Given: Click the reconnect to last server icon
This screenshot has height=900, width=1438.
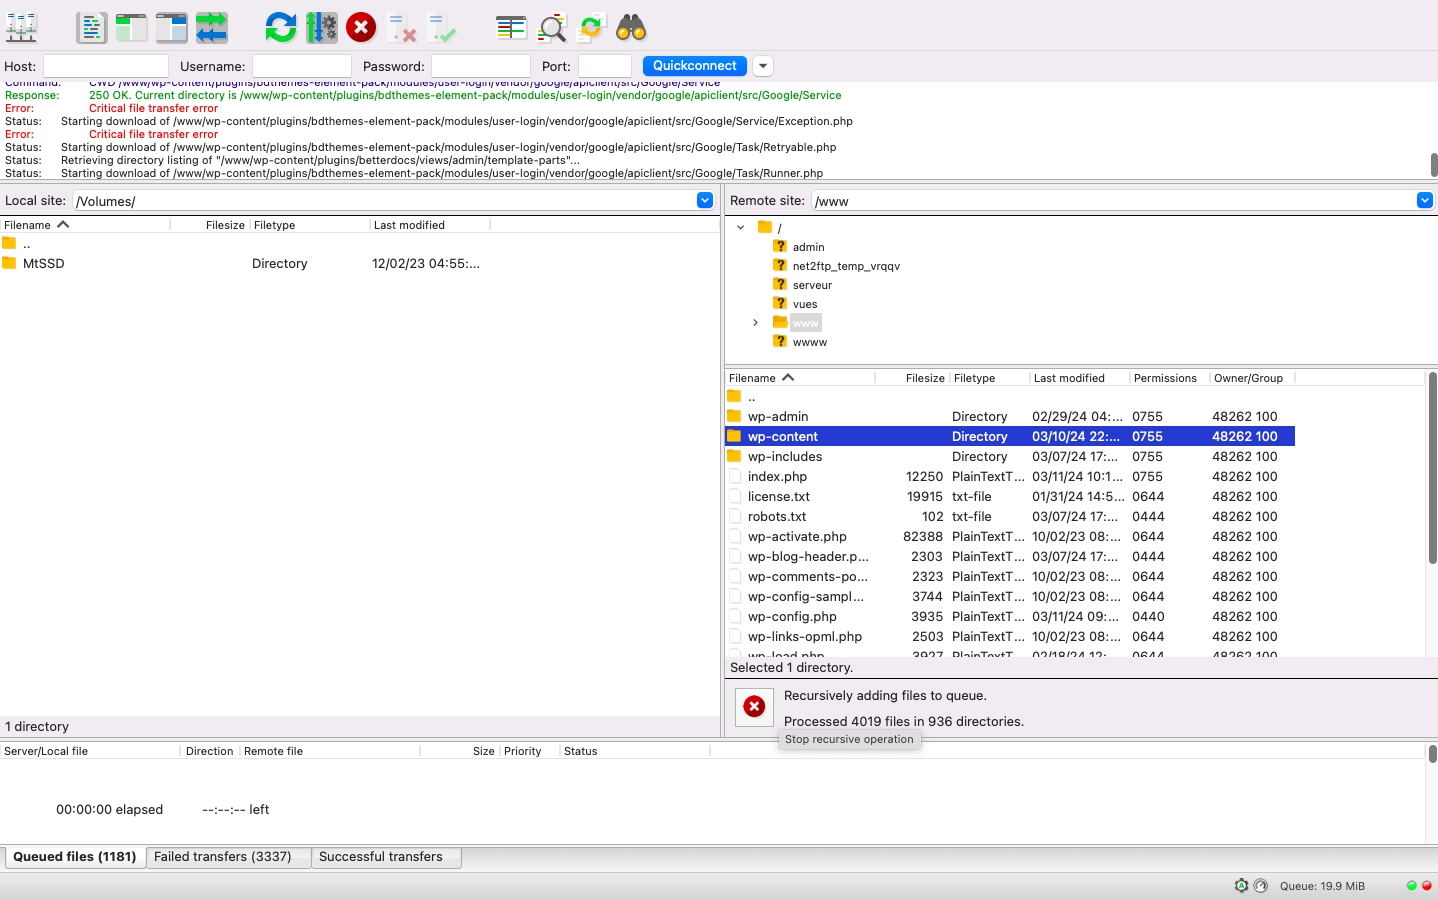Looking at the screenshot, I should (x=441, y=27).
